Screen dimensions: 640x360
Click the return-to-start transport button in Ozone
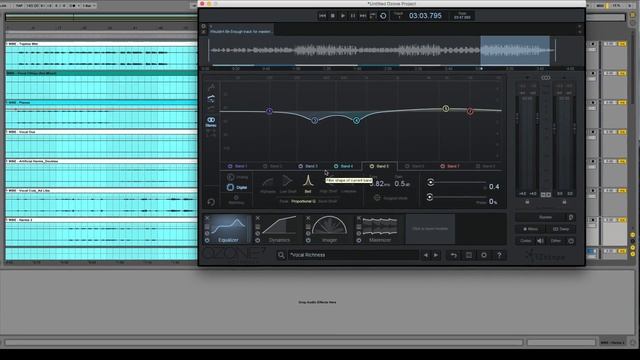[x=322, y=16]
